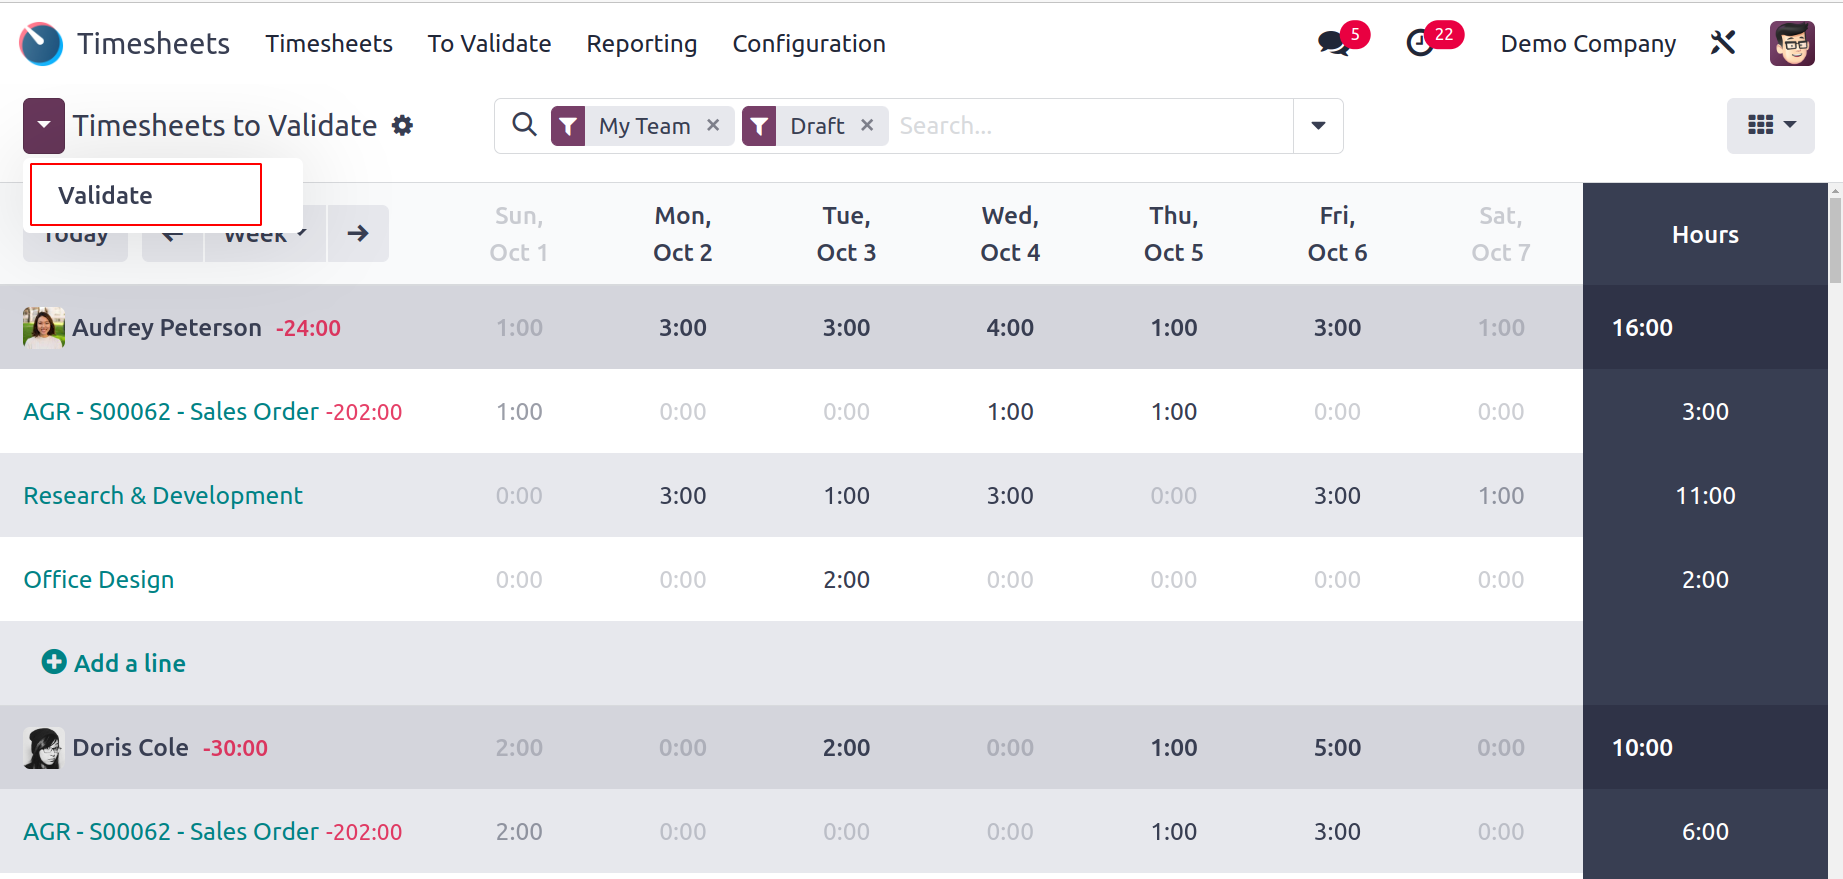Click the debug tools wrench icon
Viewport: 1843px width, 879px height.
pyautogui.click(x=1723, y=43)
